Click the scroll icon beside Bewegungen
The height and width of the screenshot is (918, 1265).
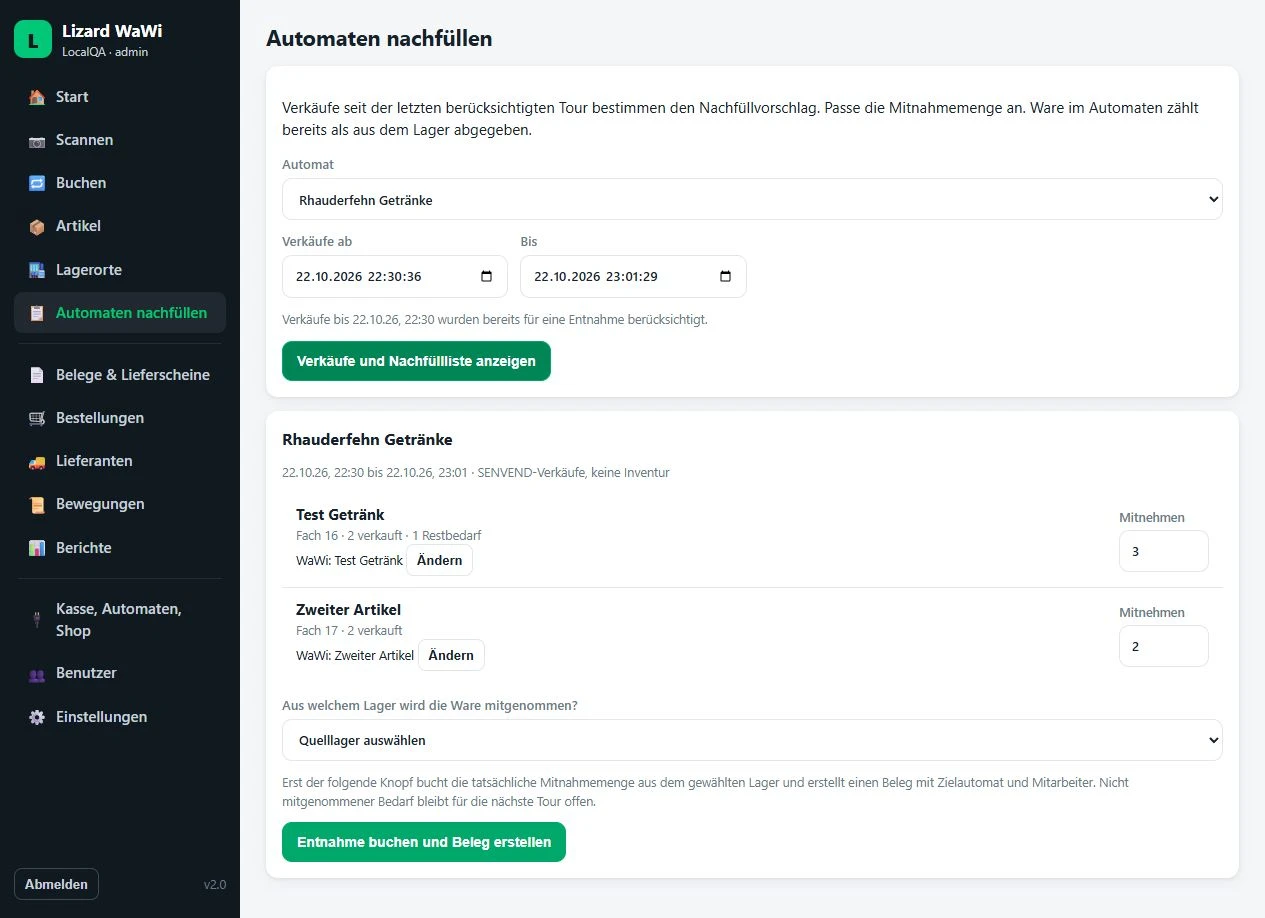click(37, 504)
